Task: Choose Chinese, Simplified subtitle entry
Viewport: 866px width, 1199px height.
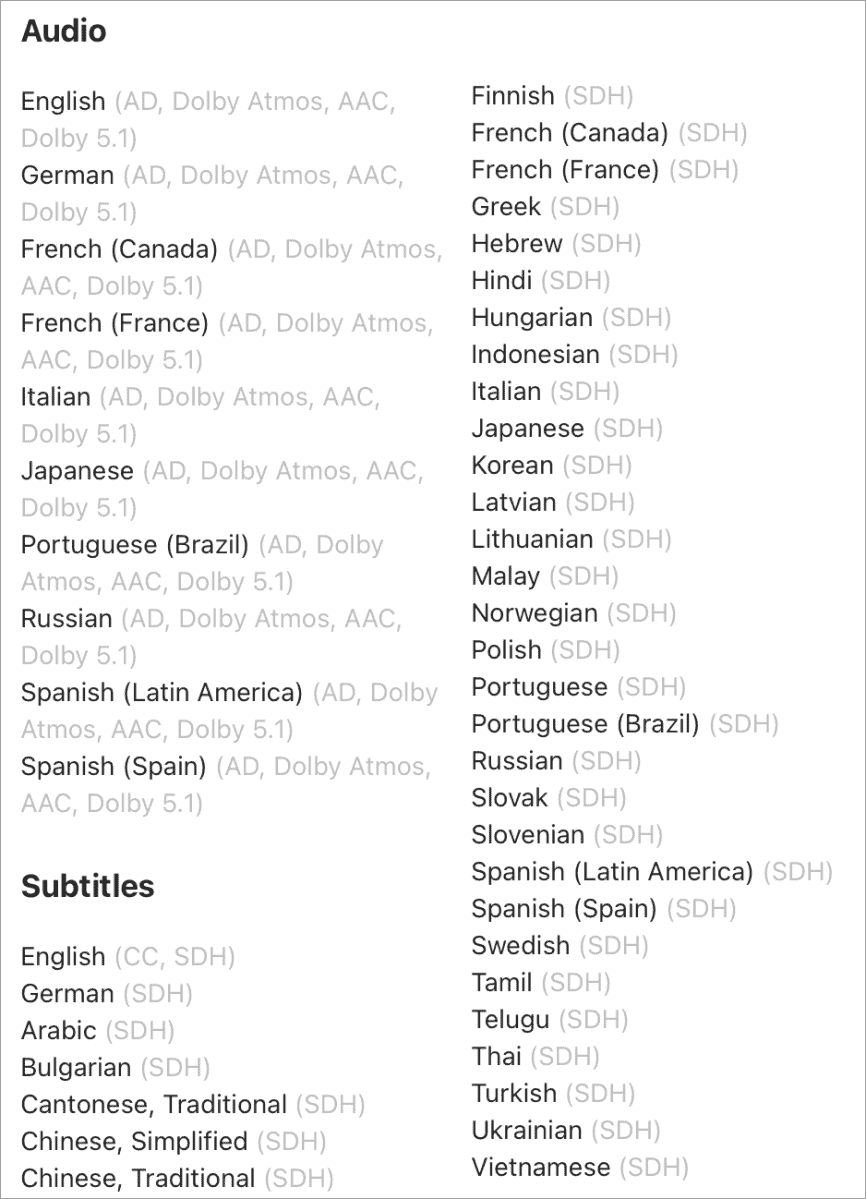Action: click(134, 1142)
